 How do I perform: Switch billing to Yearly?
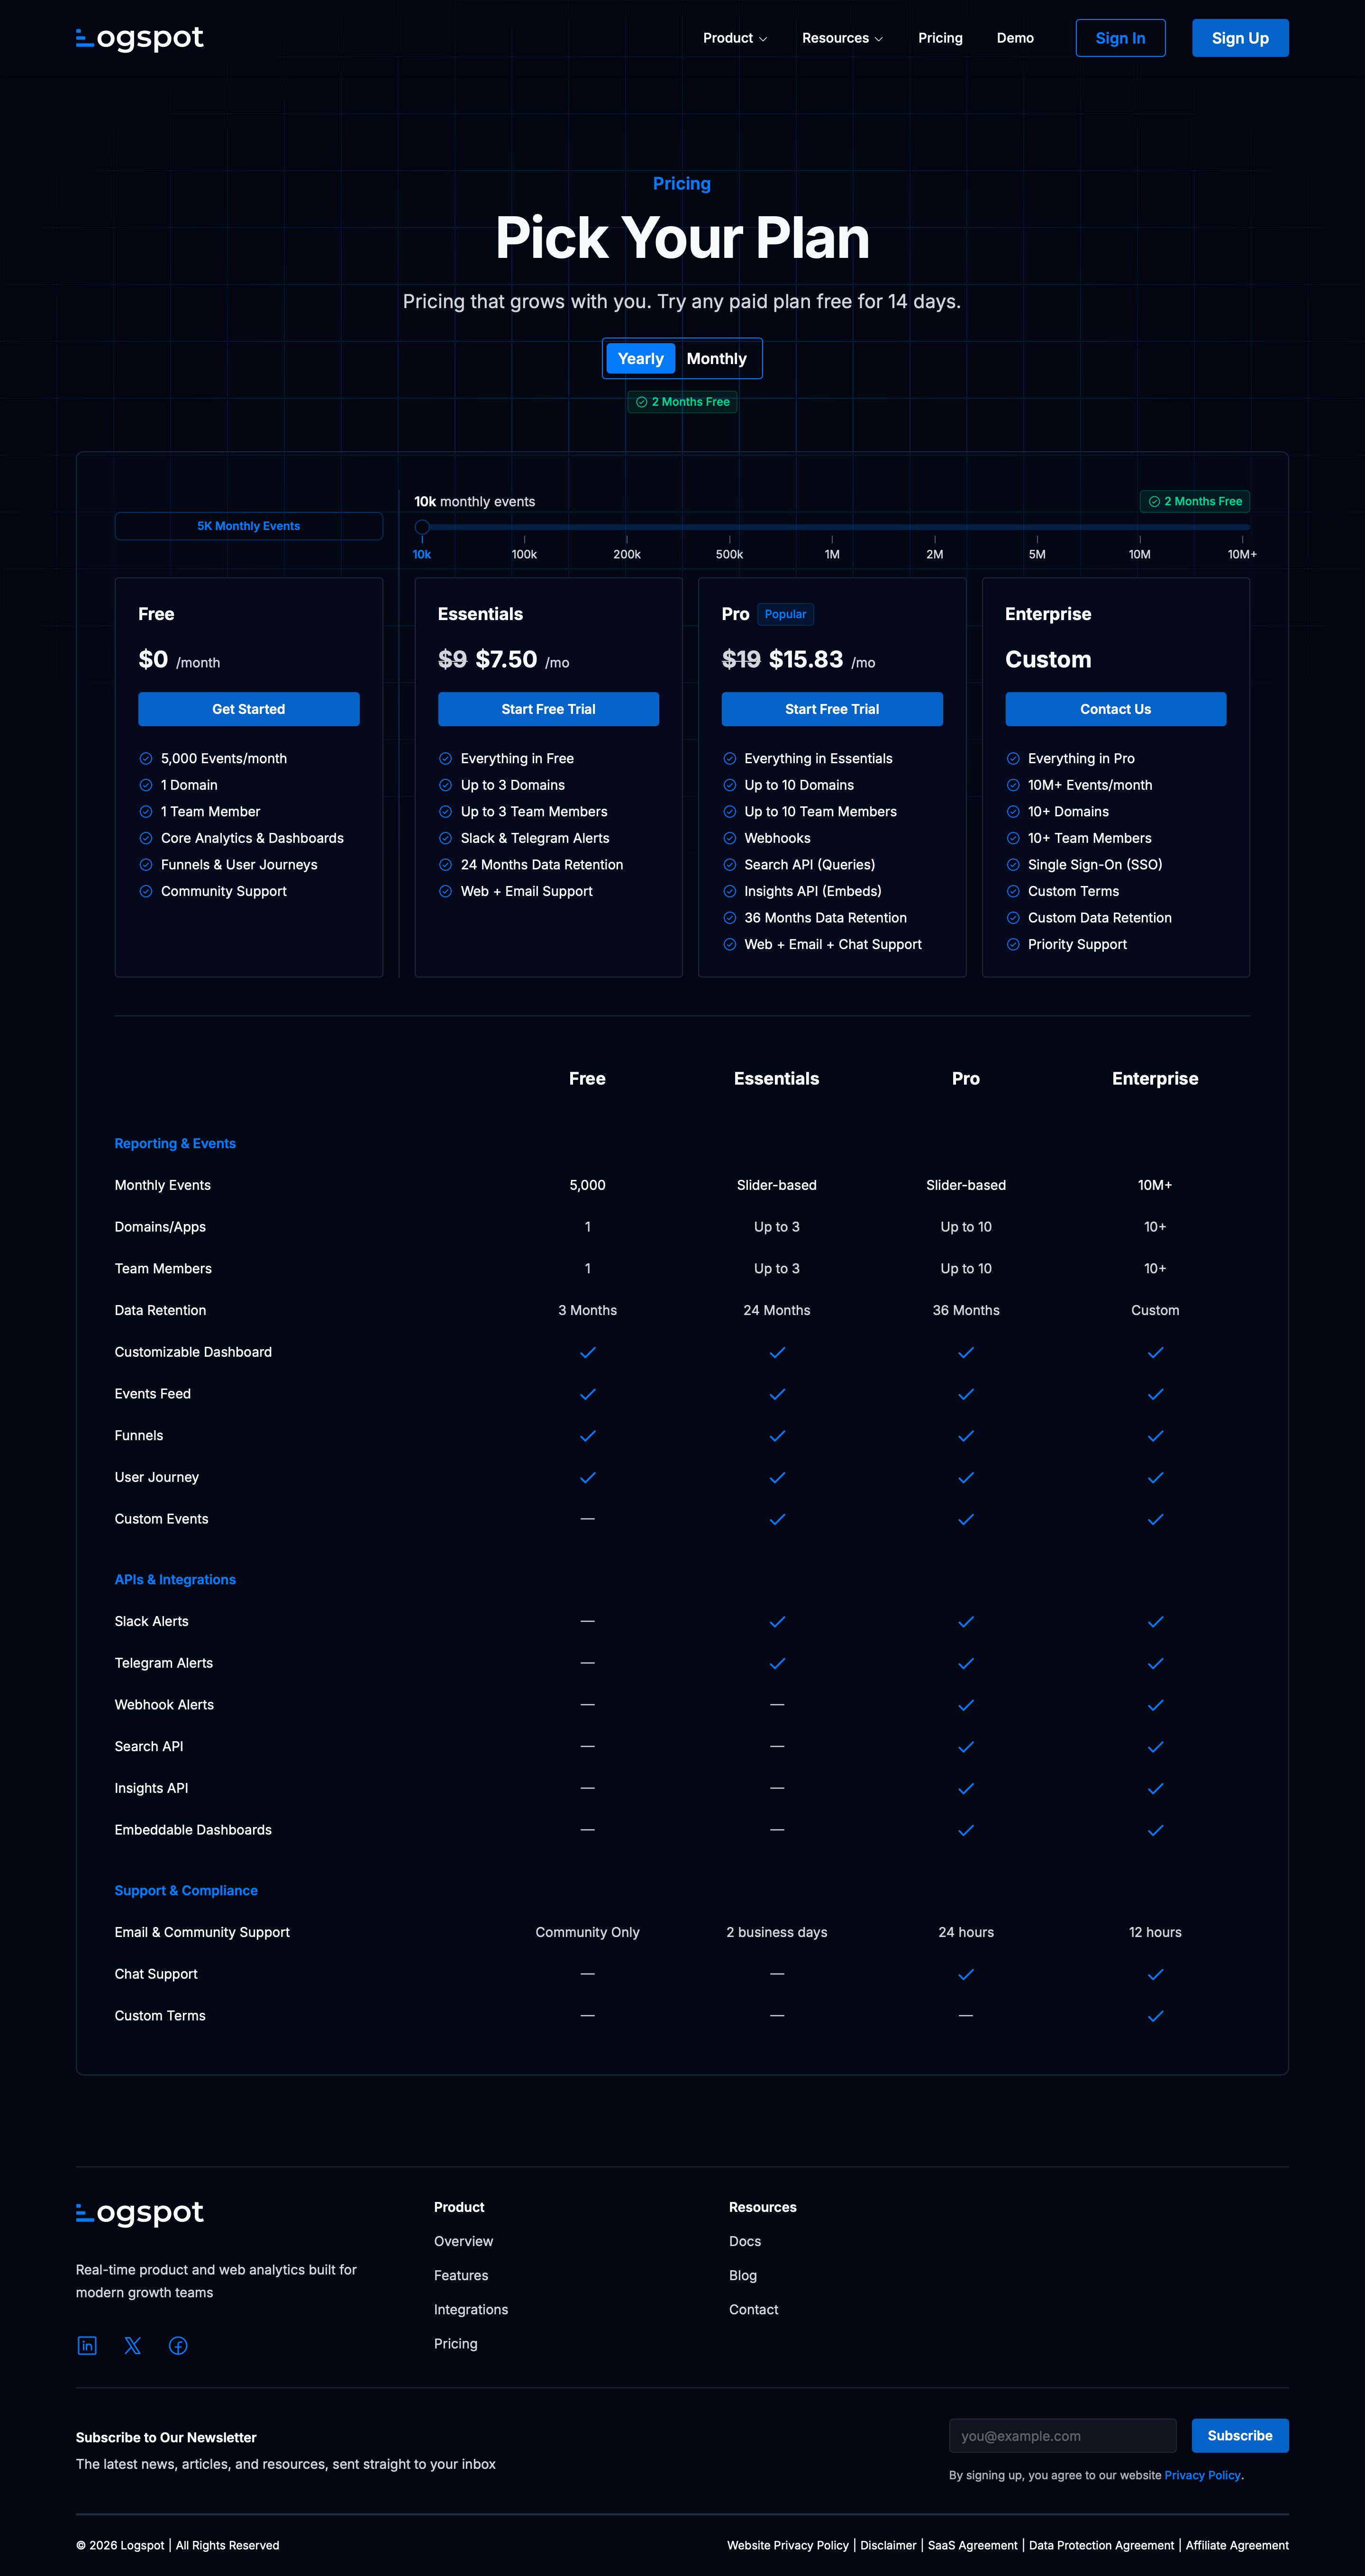point(641,358)
